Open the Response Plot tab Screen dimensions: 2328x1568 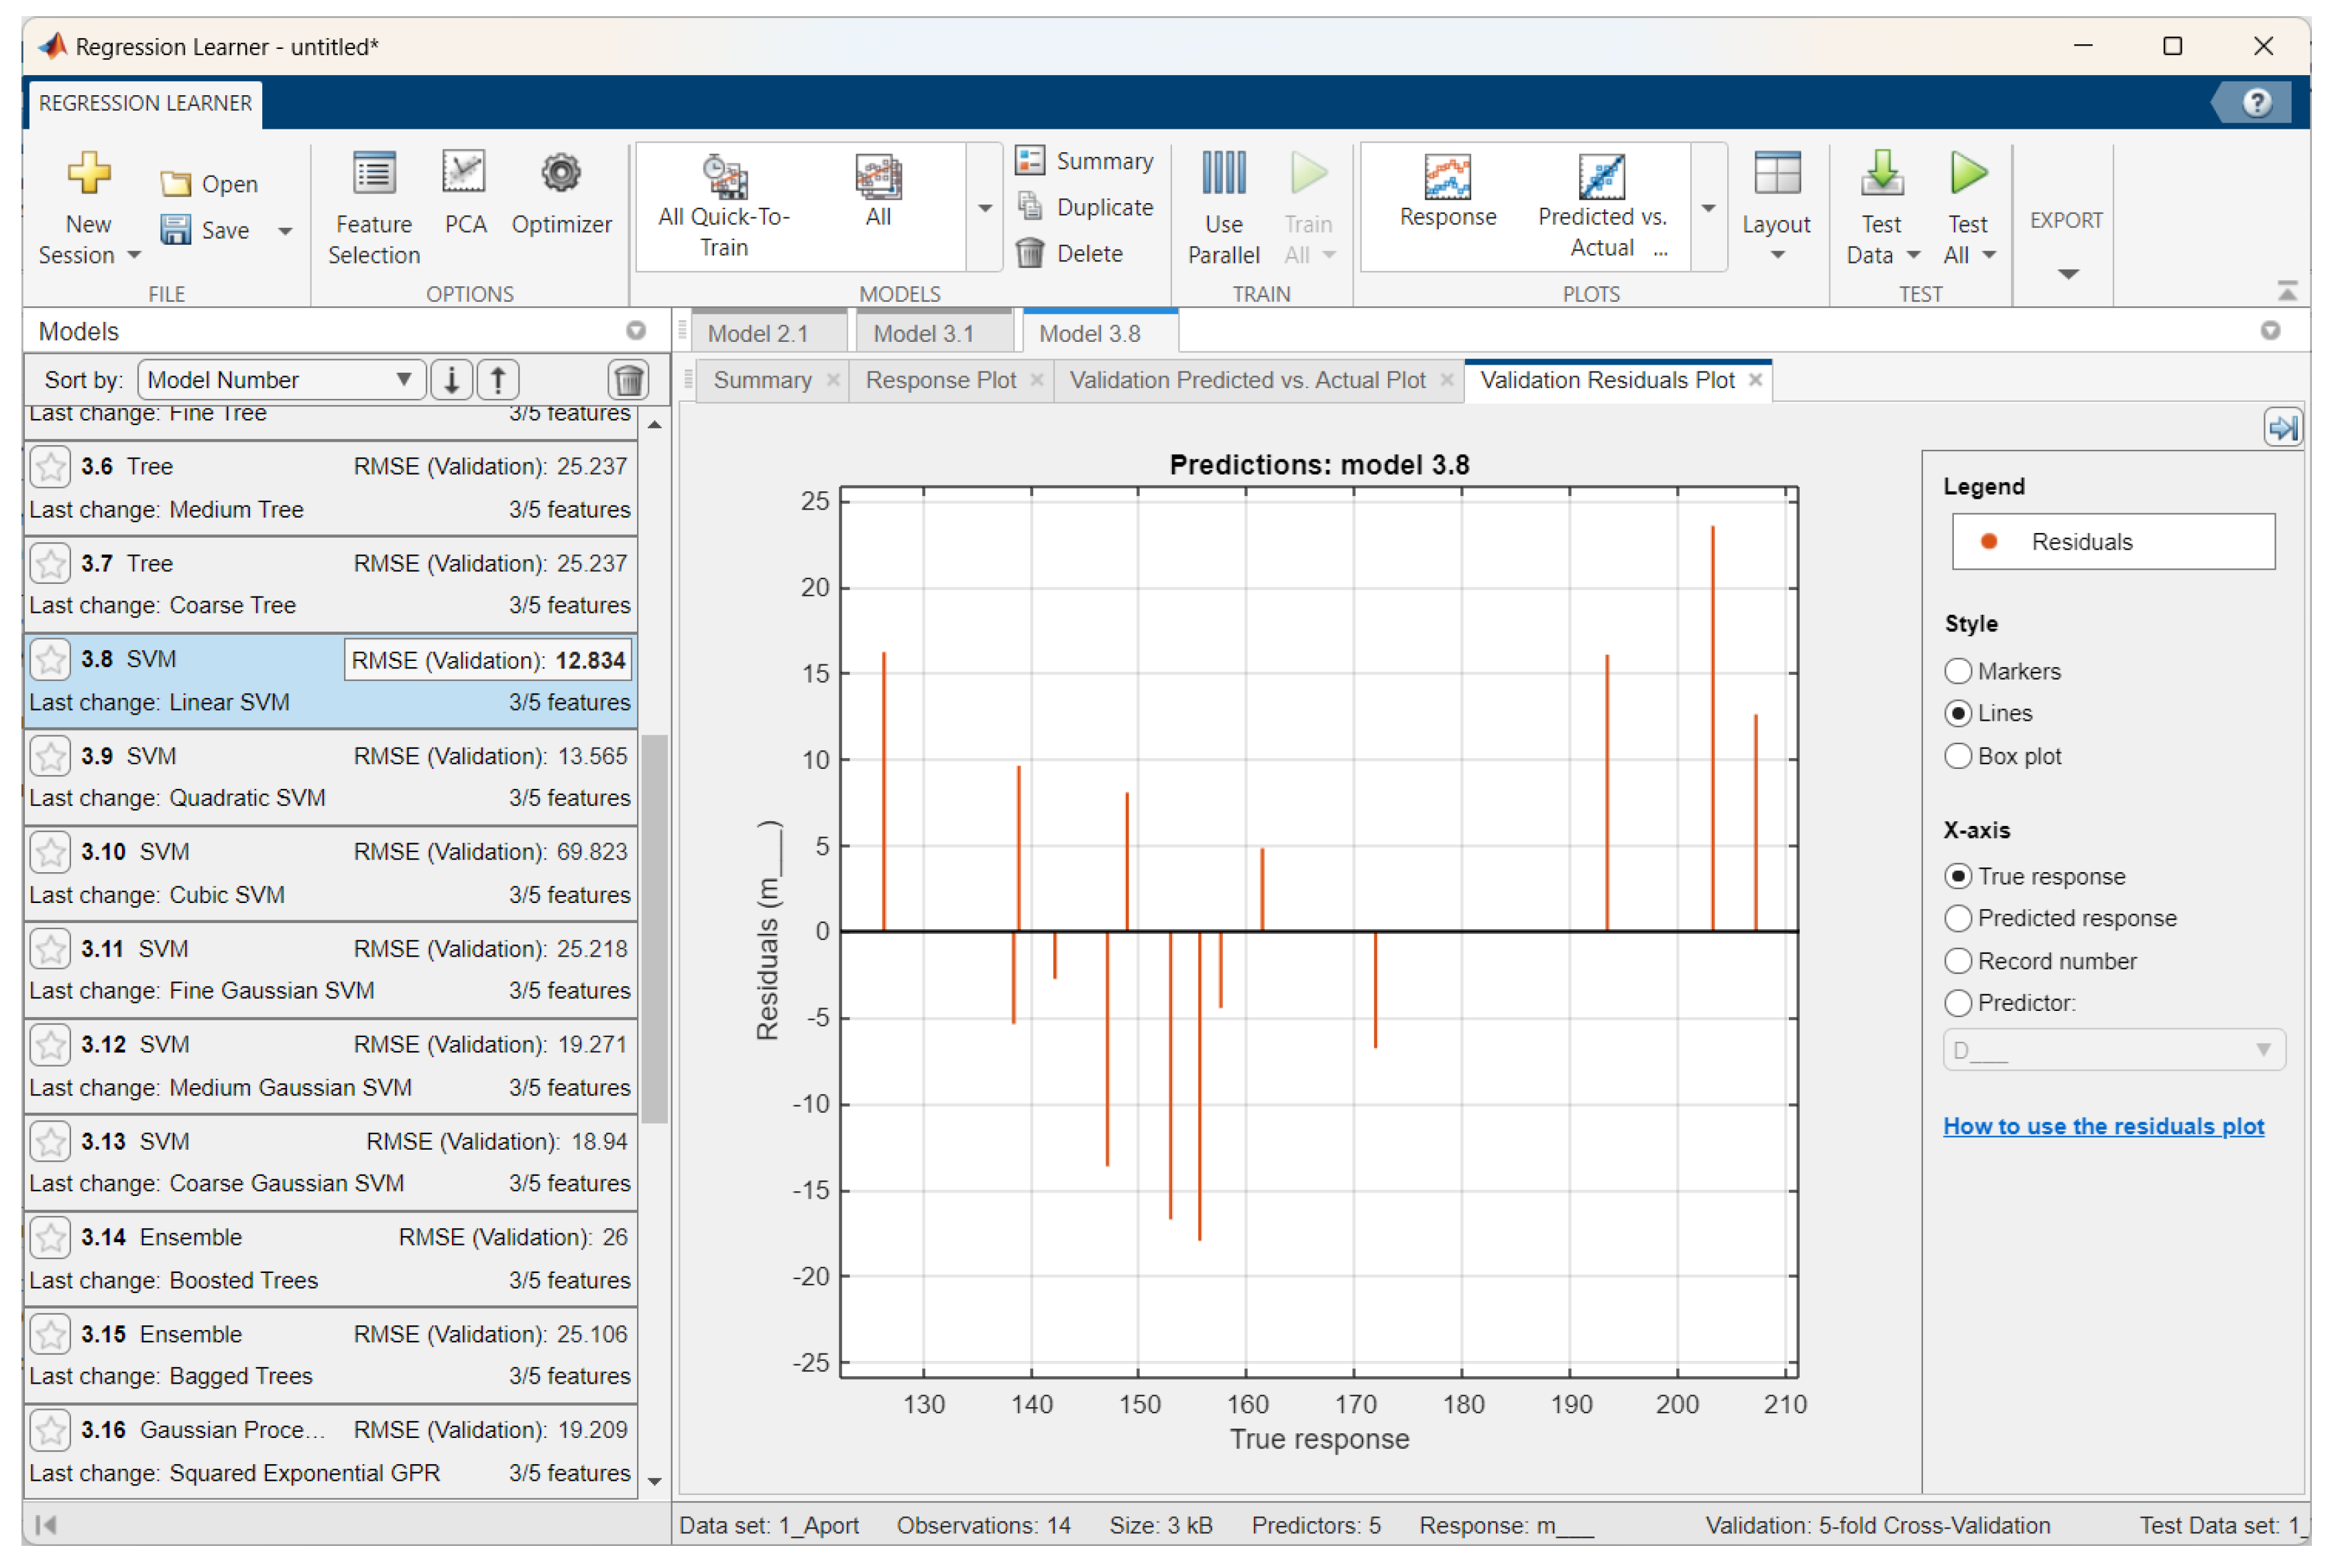[x=939, y=380]
